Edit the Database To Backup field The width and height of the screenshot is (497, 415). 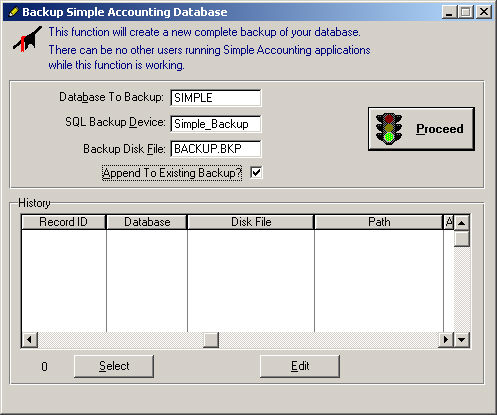pos(216,98)
